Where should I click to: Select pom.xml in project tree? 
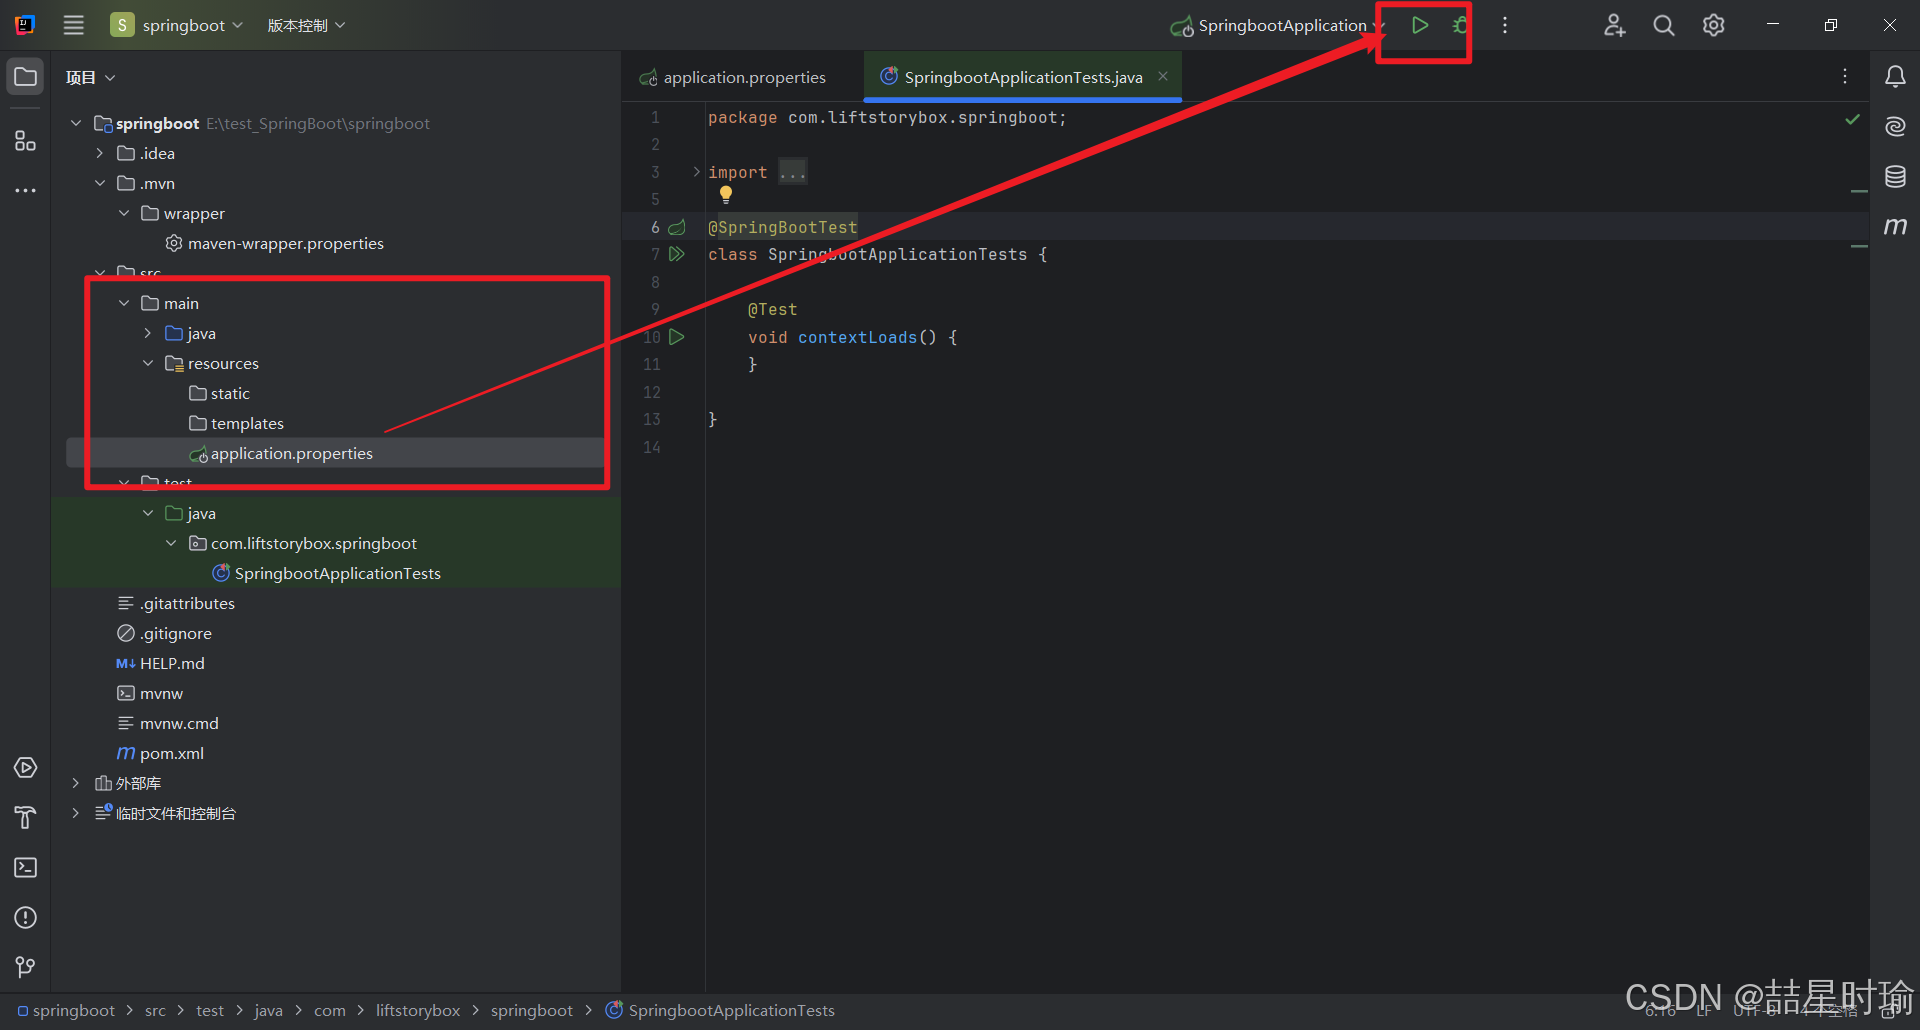click(171, 753)
